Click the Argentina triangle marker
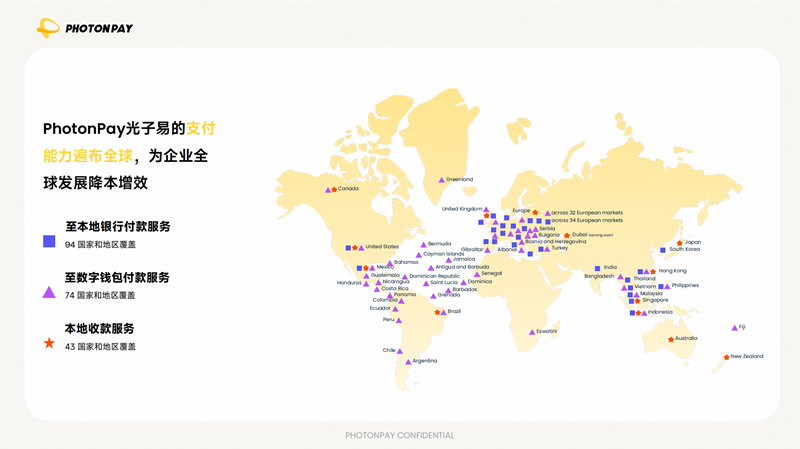Screen dimensions: 800x449 (408, 361)
